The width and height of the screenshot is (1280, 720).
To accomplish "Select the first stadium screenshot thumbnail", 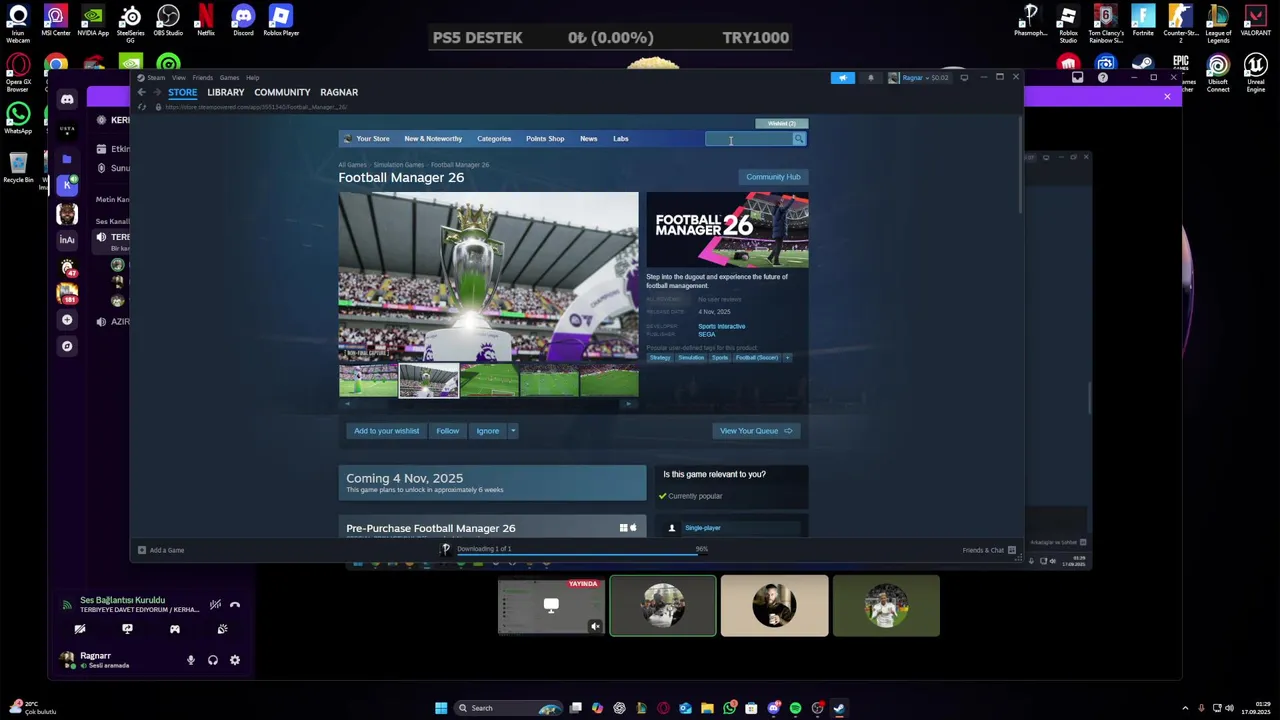I will (368, 381).
